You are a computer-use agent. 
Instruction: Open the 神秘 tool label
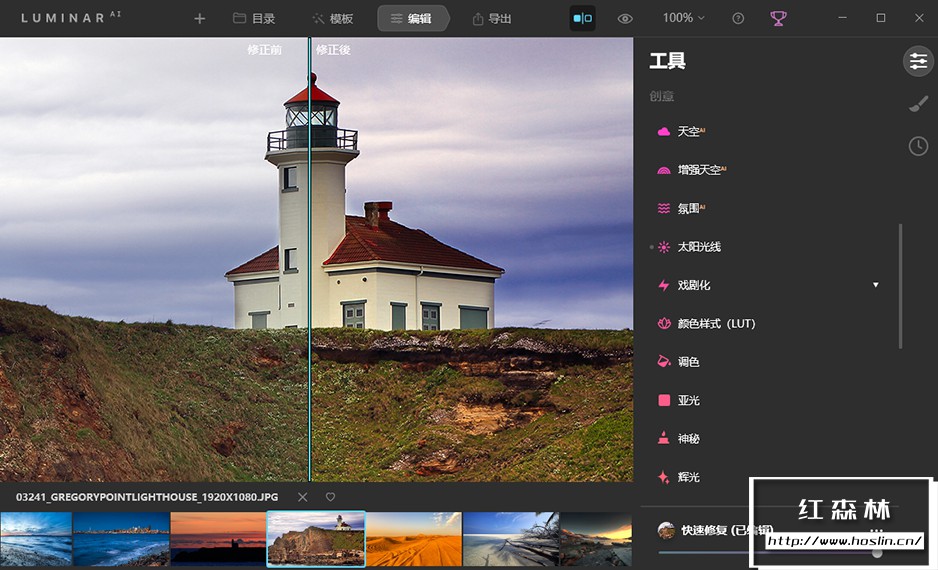pos(688,438)
